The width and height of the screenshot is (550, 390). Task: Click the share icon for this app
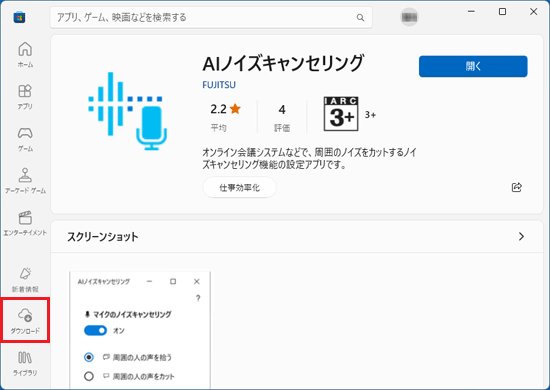(516, 187)
